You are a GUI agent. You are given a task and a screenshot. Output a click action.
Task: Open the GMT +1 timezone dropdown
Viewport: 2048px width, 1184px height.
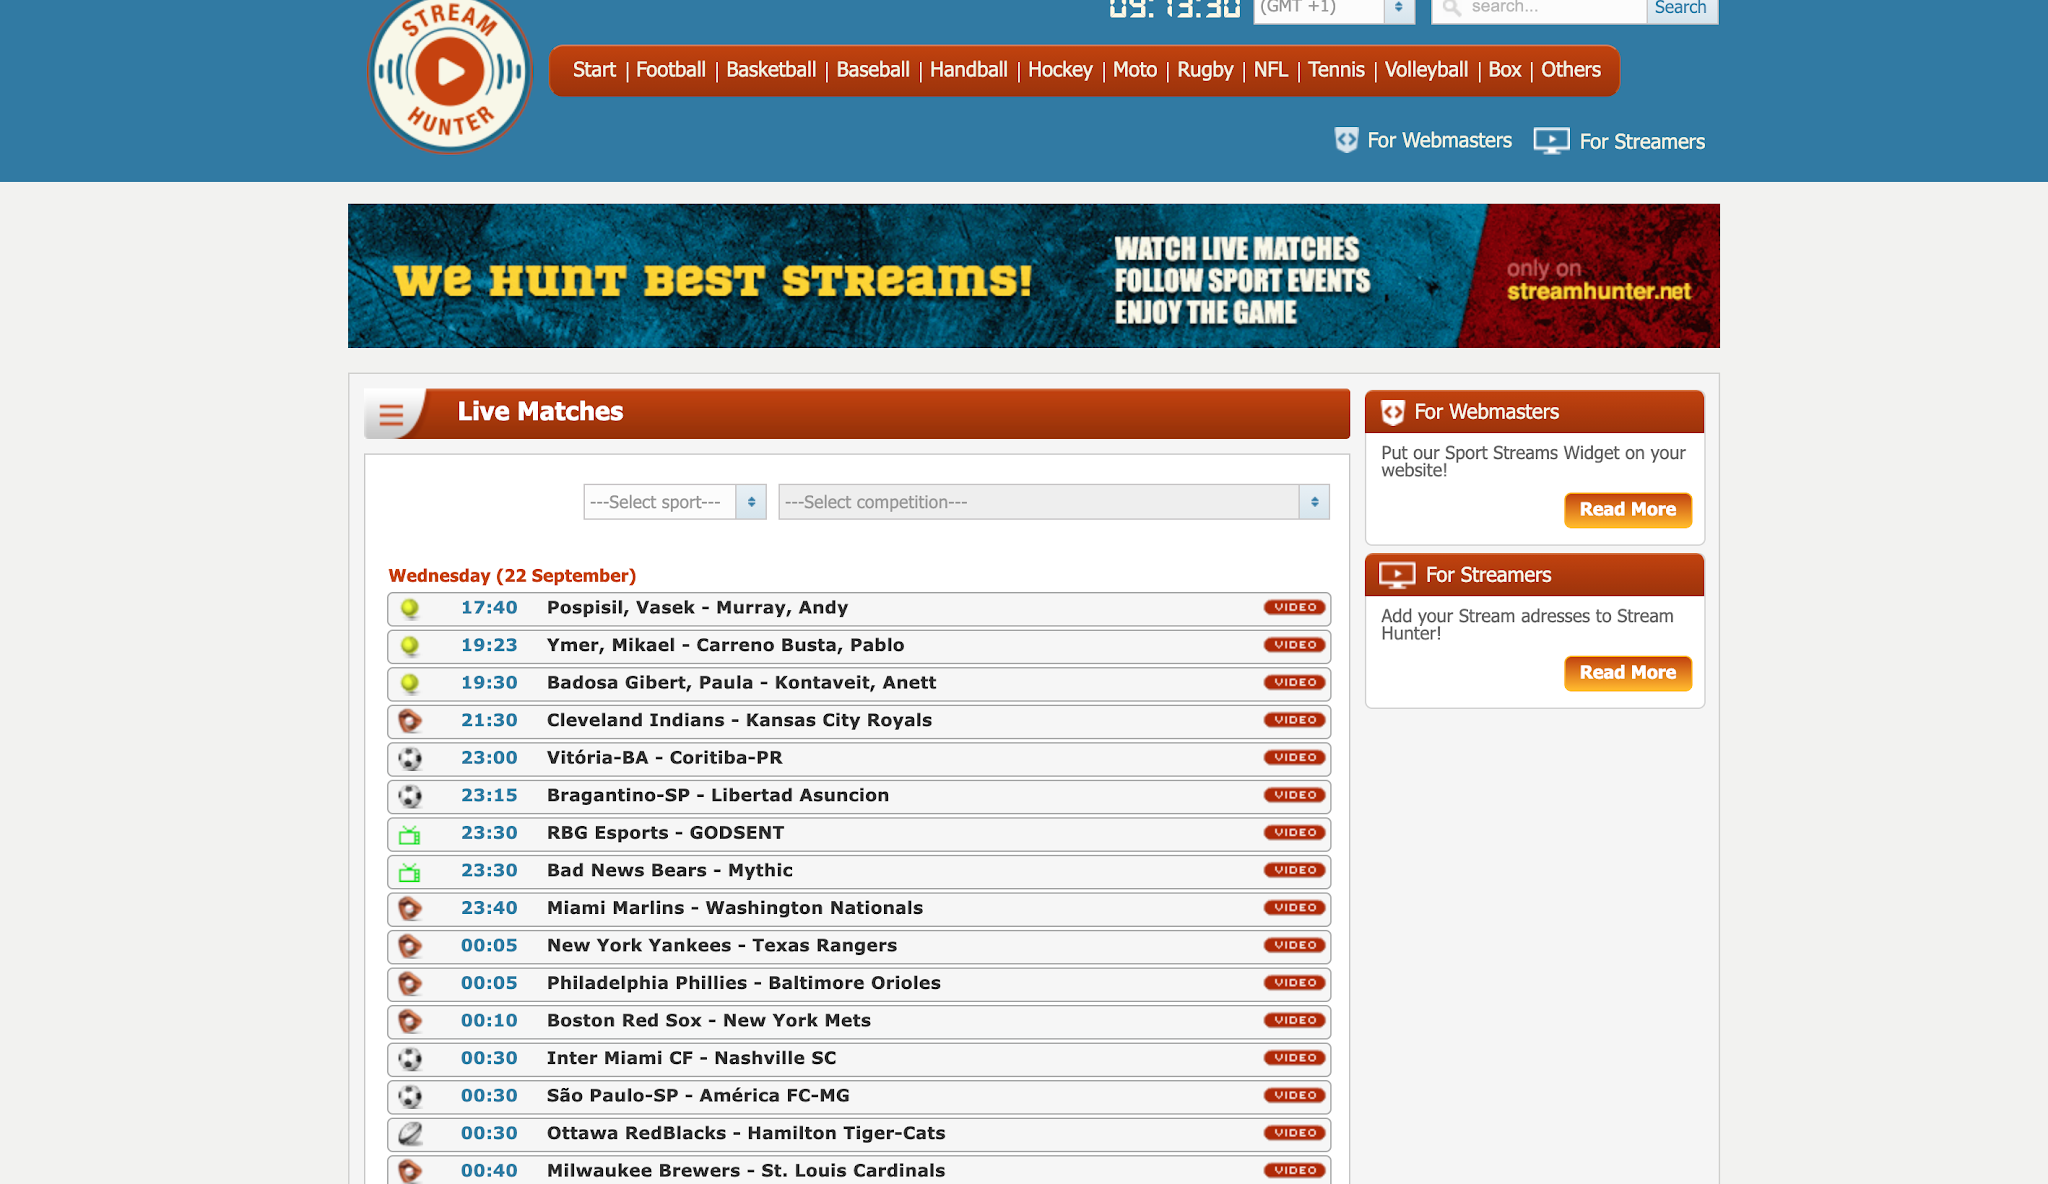1333,8
